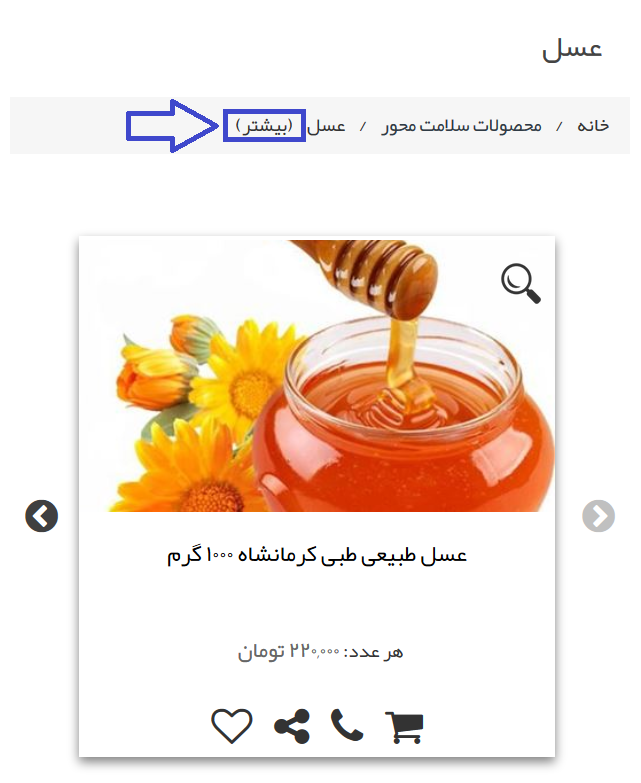Tap the phone call icon
This screenshot has width=641, height=783.
(347, 725)
